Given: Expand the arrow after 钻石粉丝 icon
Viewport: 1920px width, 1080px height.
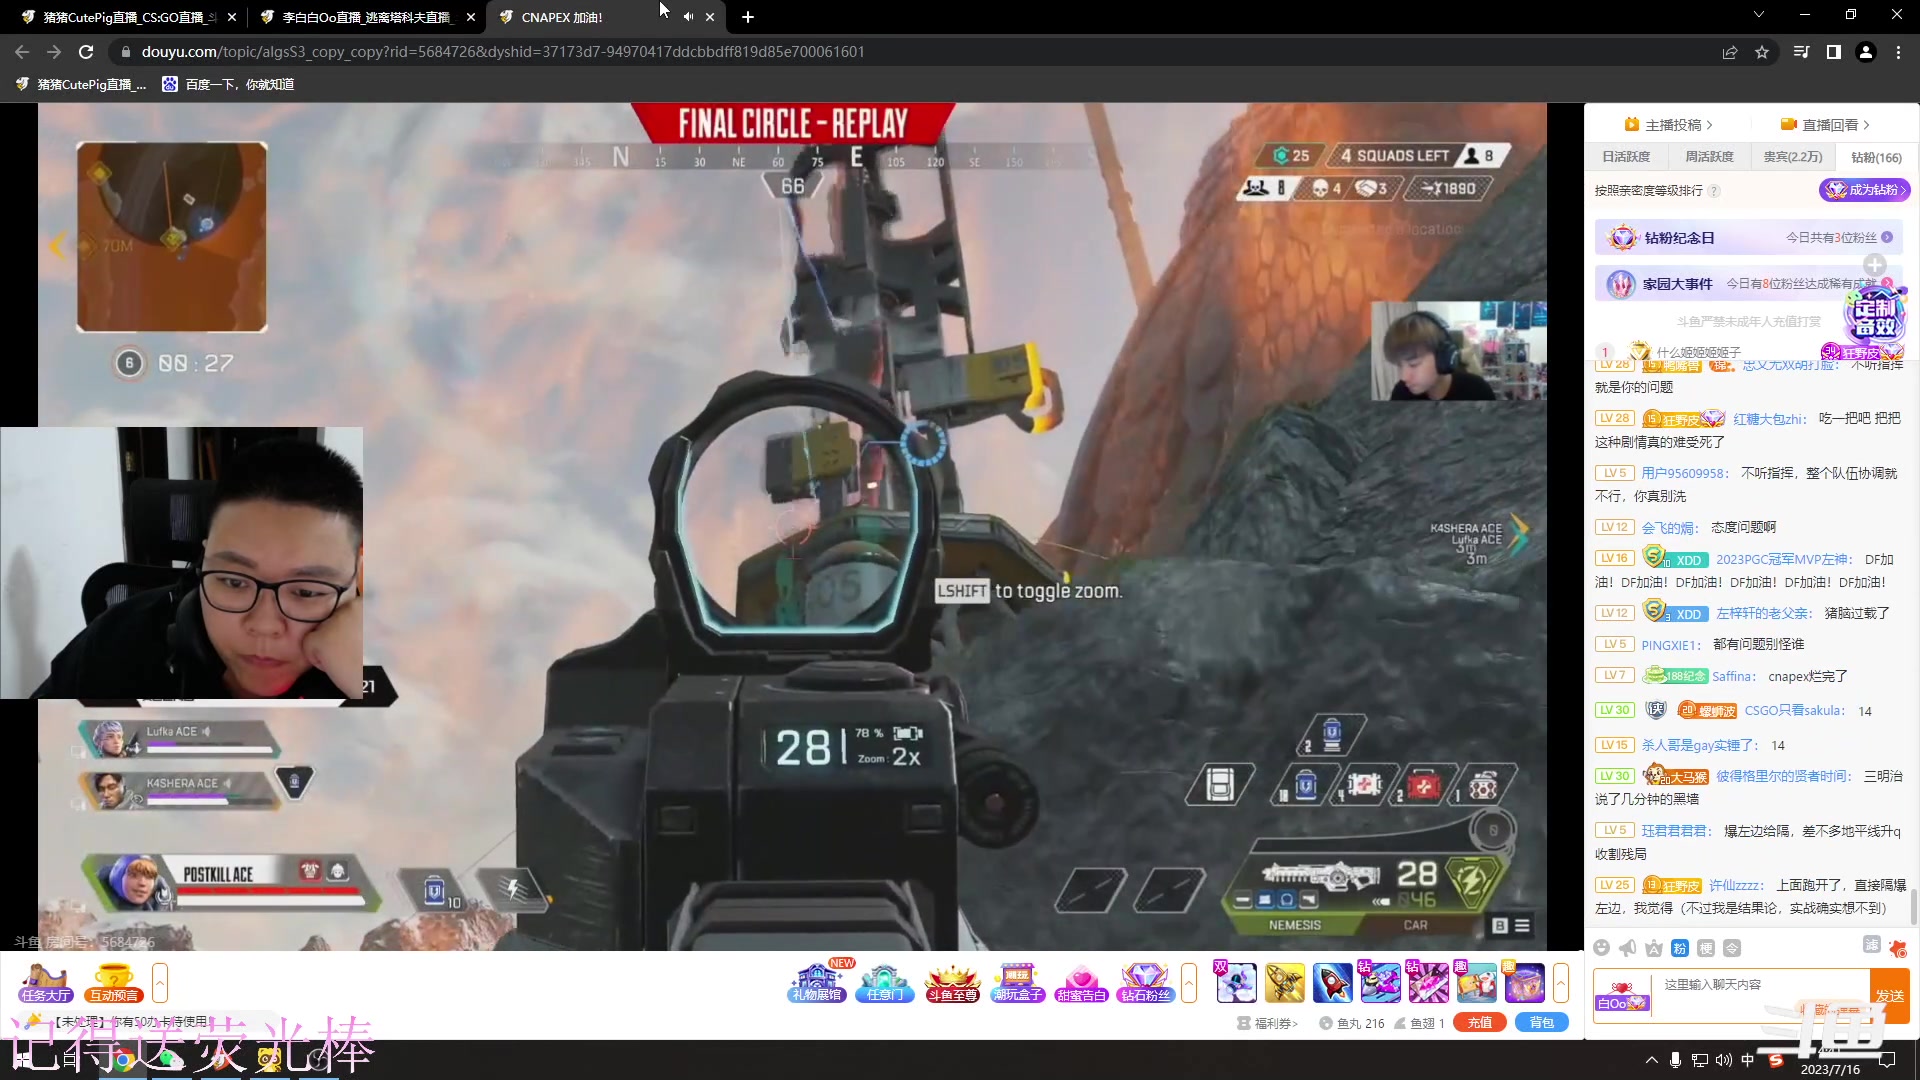Looking at the screenshot, I should tap(1189, 983).
